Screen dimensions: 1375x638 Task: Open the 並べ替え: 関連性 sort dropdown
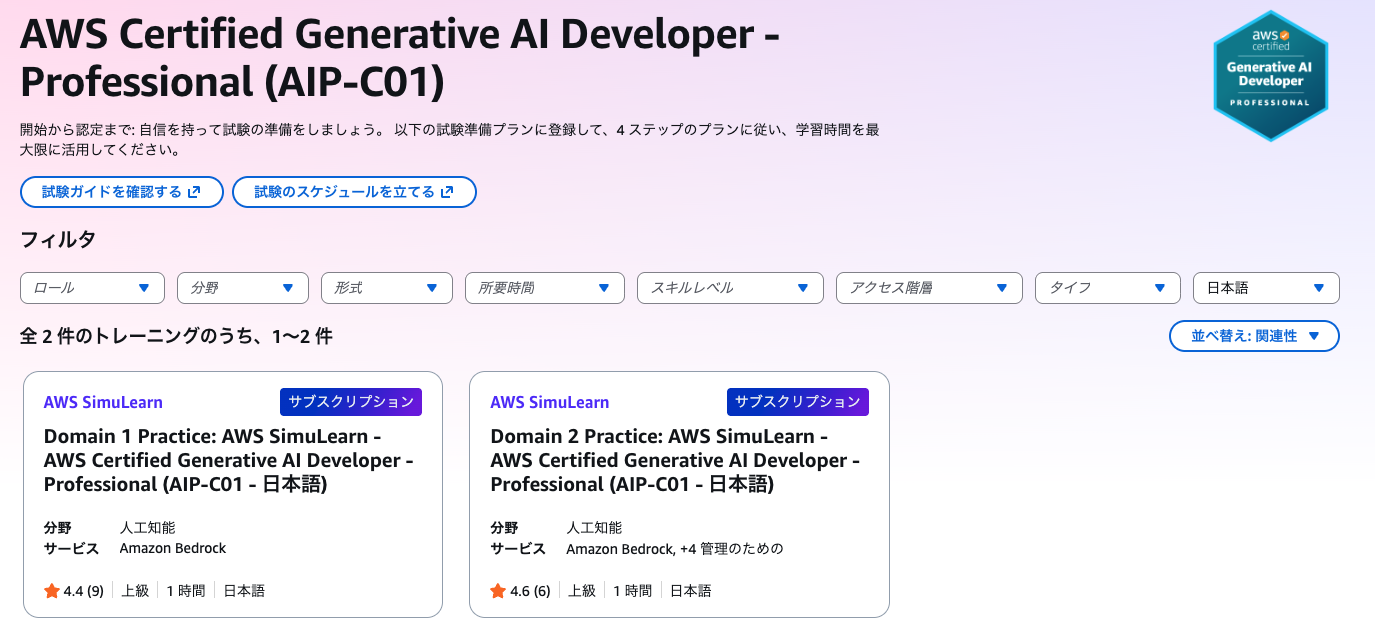[x=1254, y=336]
